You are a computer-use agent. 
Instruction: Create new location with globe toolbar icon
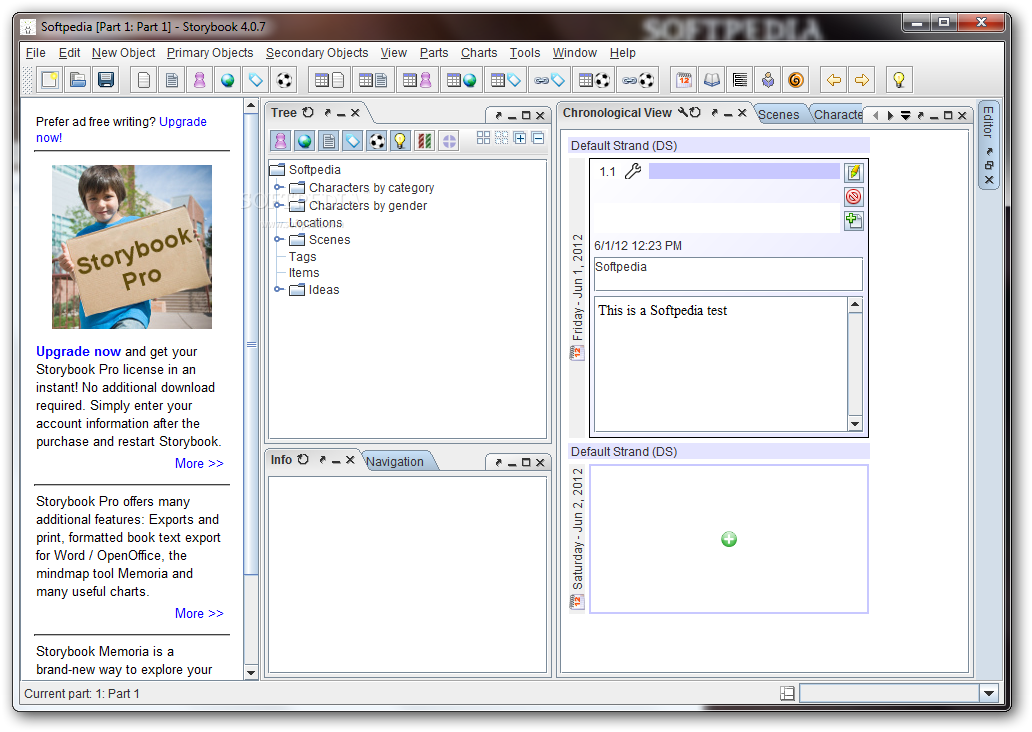tap(228, 80)
